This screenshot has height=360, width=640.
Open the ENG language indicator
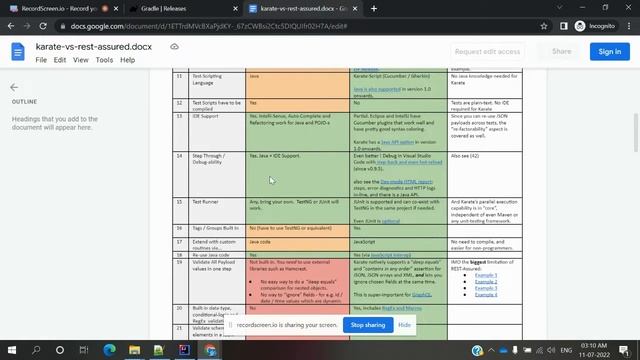(x=566, y=350)
